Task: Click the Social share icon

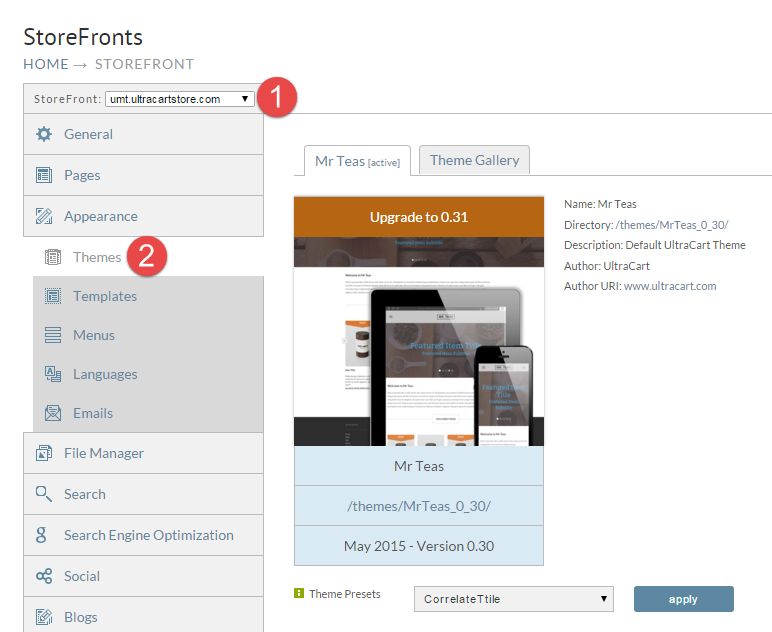Action: pos(44,576)
